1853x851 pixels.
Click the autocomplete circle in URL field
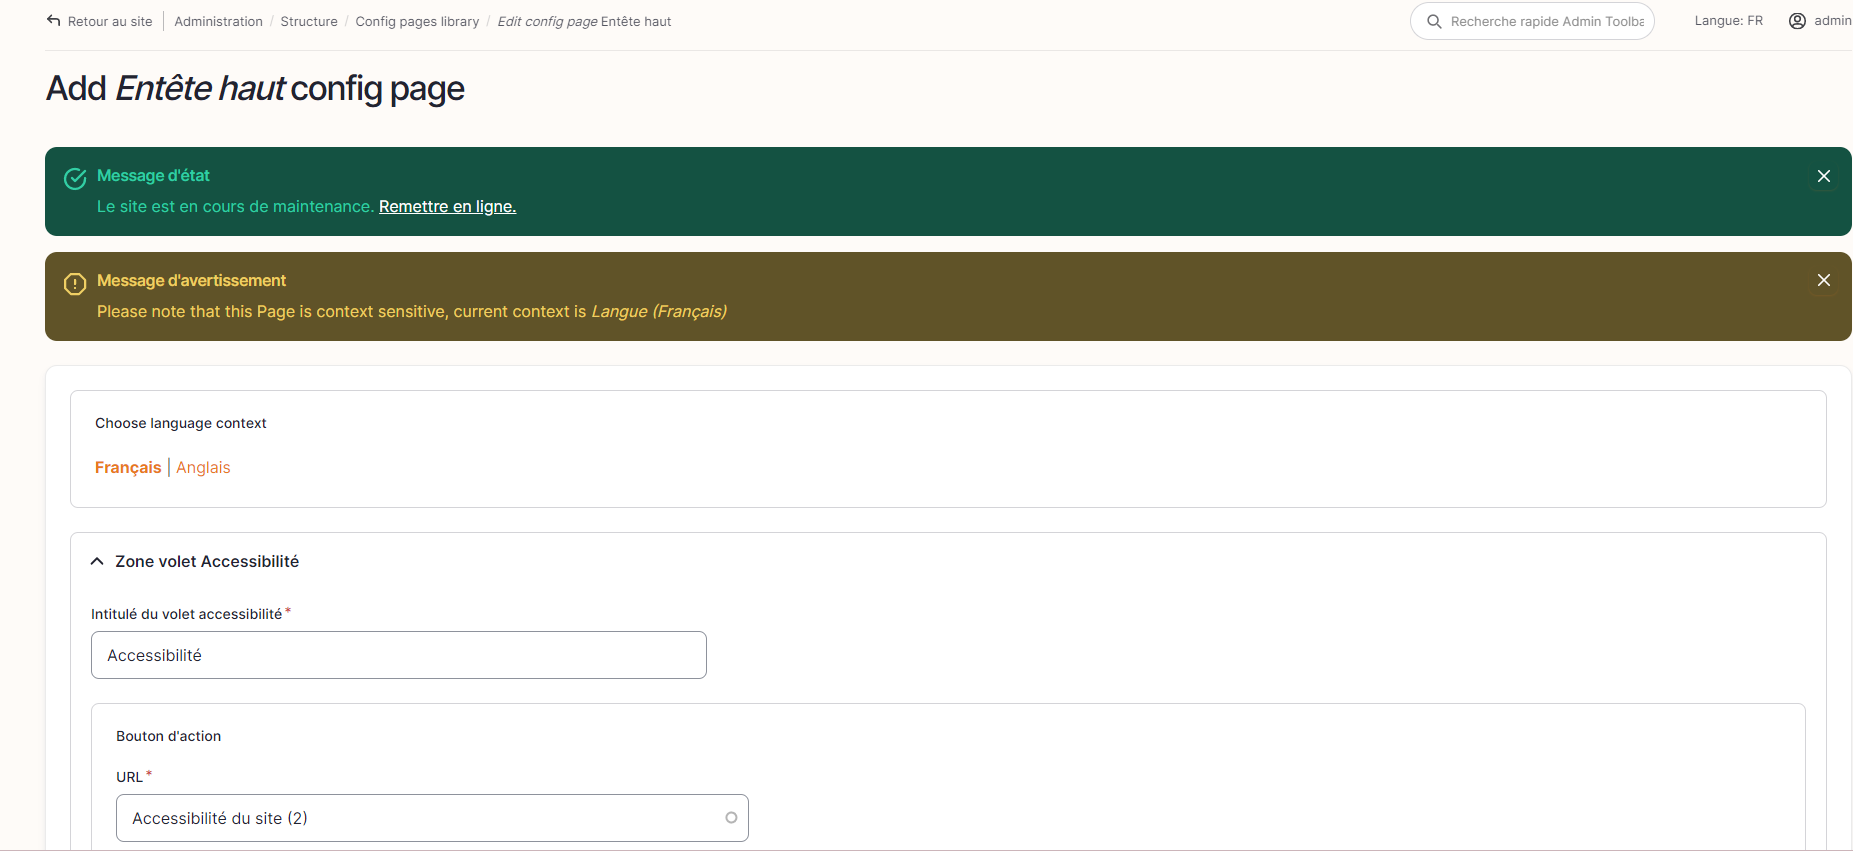pyautogui.click(x=731, y=818)
